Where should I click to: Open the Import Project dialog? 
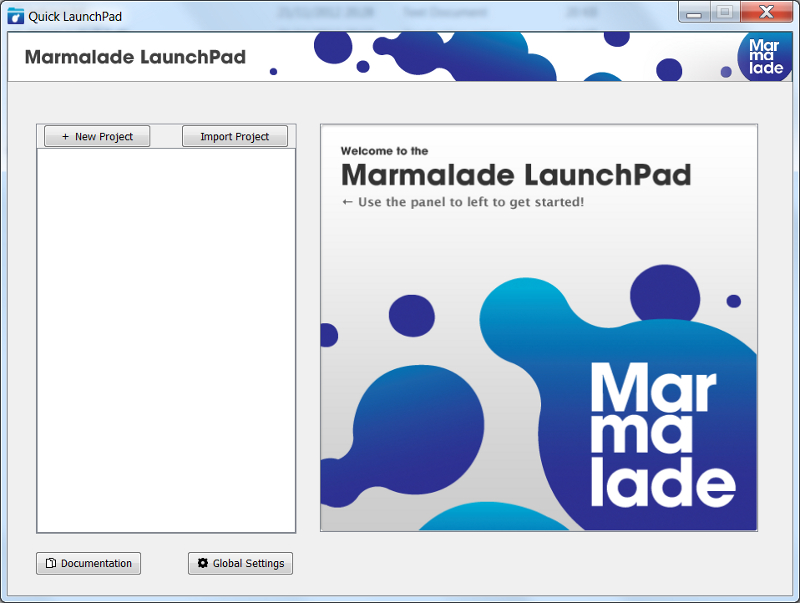235,136
